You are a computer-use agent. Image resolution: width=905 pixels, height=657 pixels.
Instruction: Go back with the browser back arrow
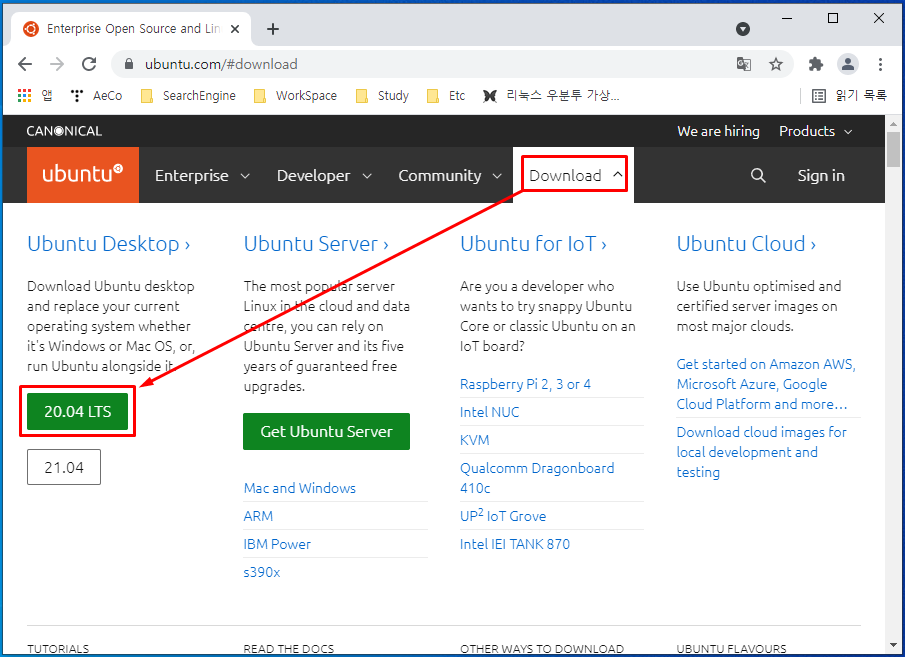coord(25,64)
